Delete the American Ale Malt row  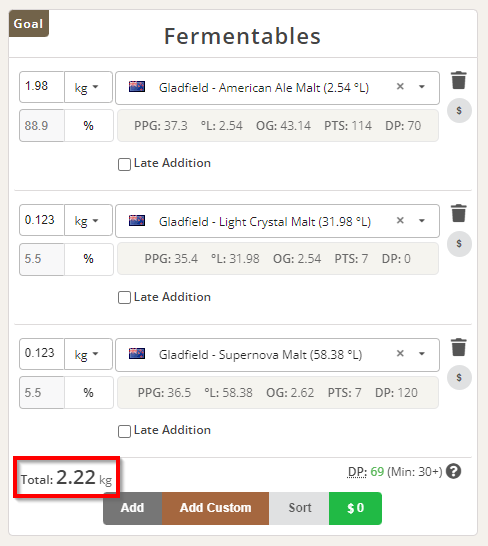click(x=458, y=80)
